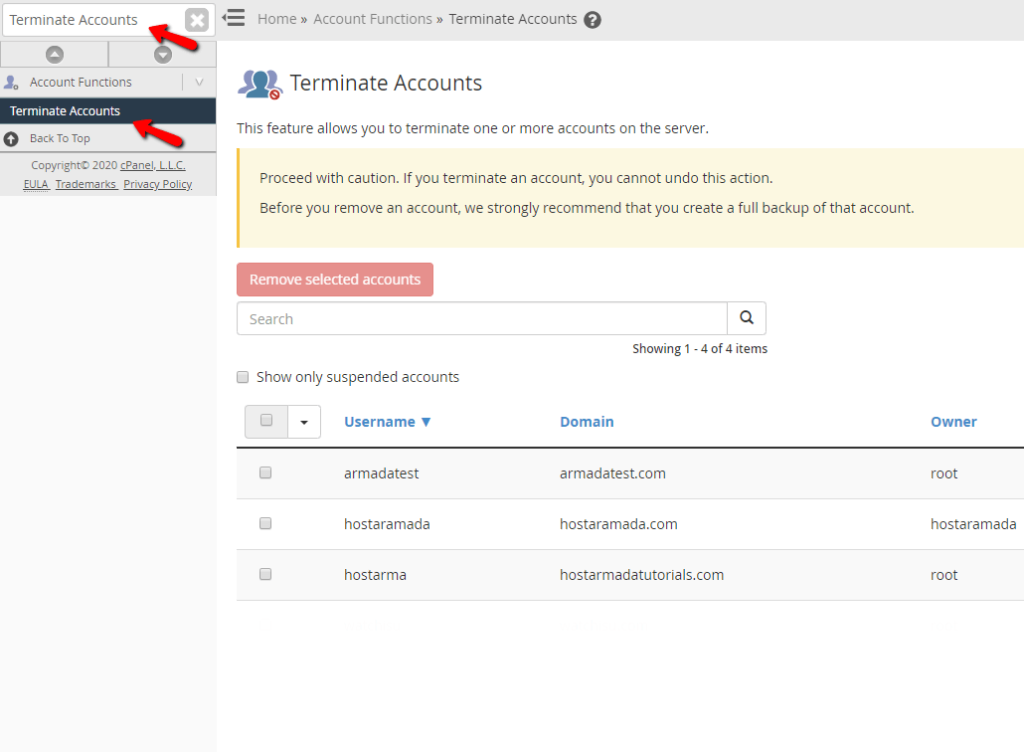This screenshot has width=1024, height=752.
Task: Enable Show only suspended accounts
Action: (242, 376)
